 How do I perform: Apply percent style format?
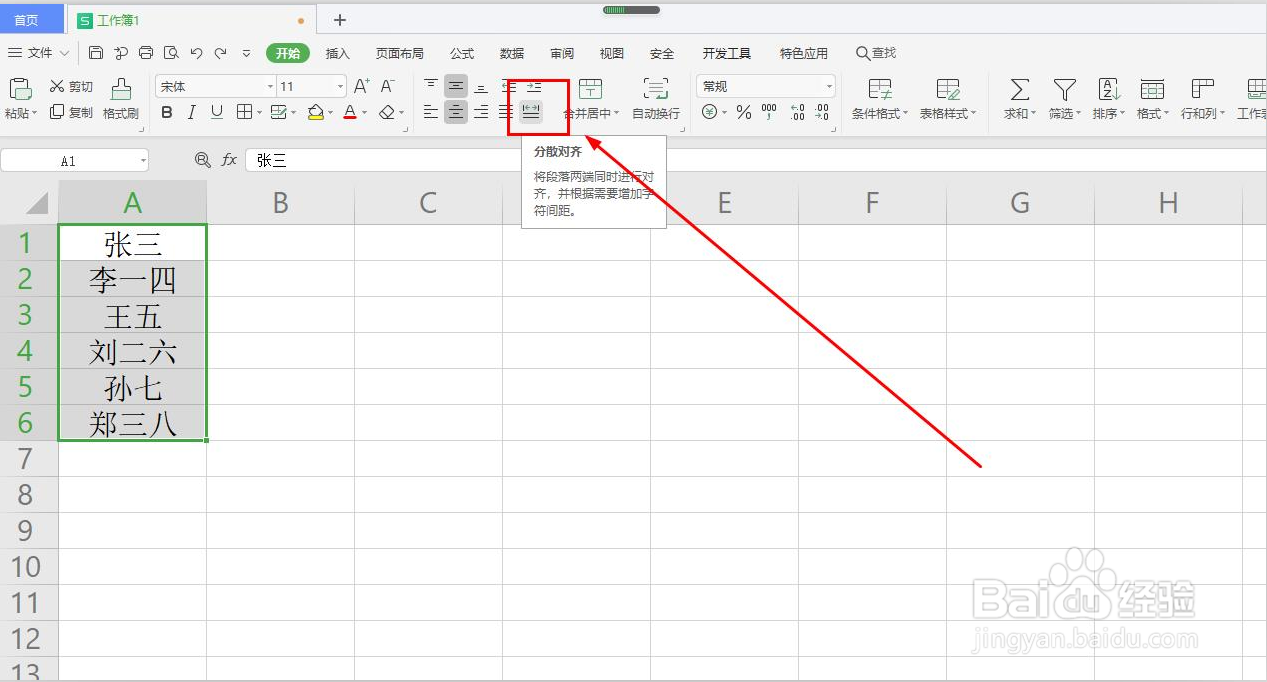(x=743, y=113)
